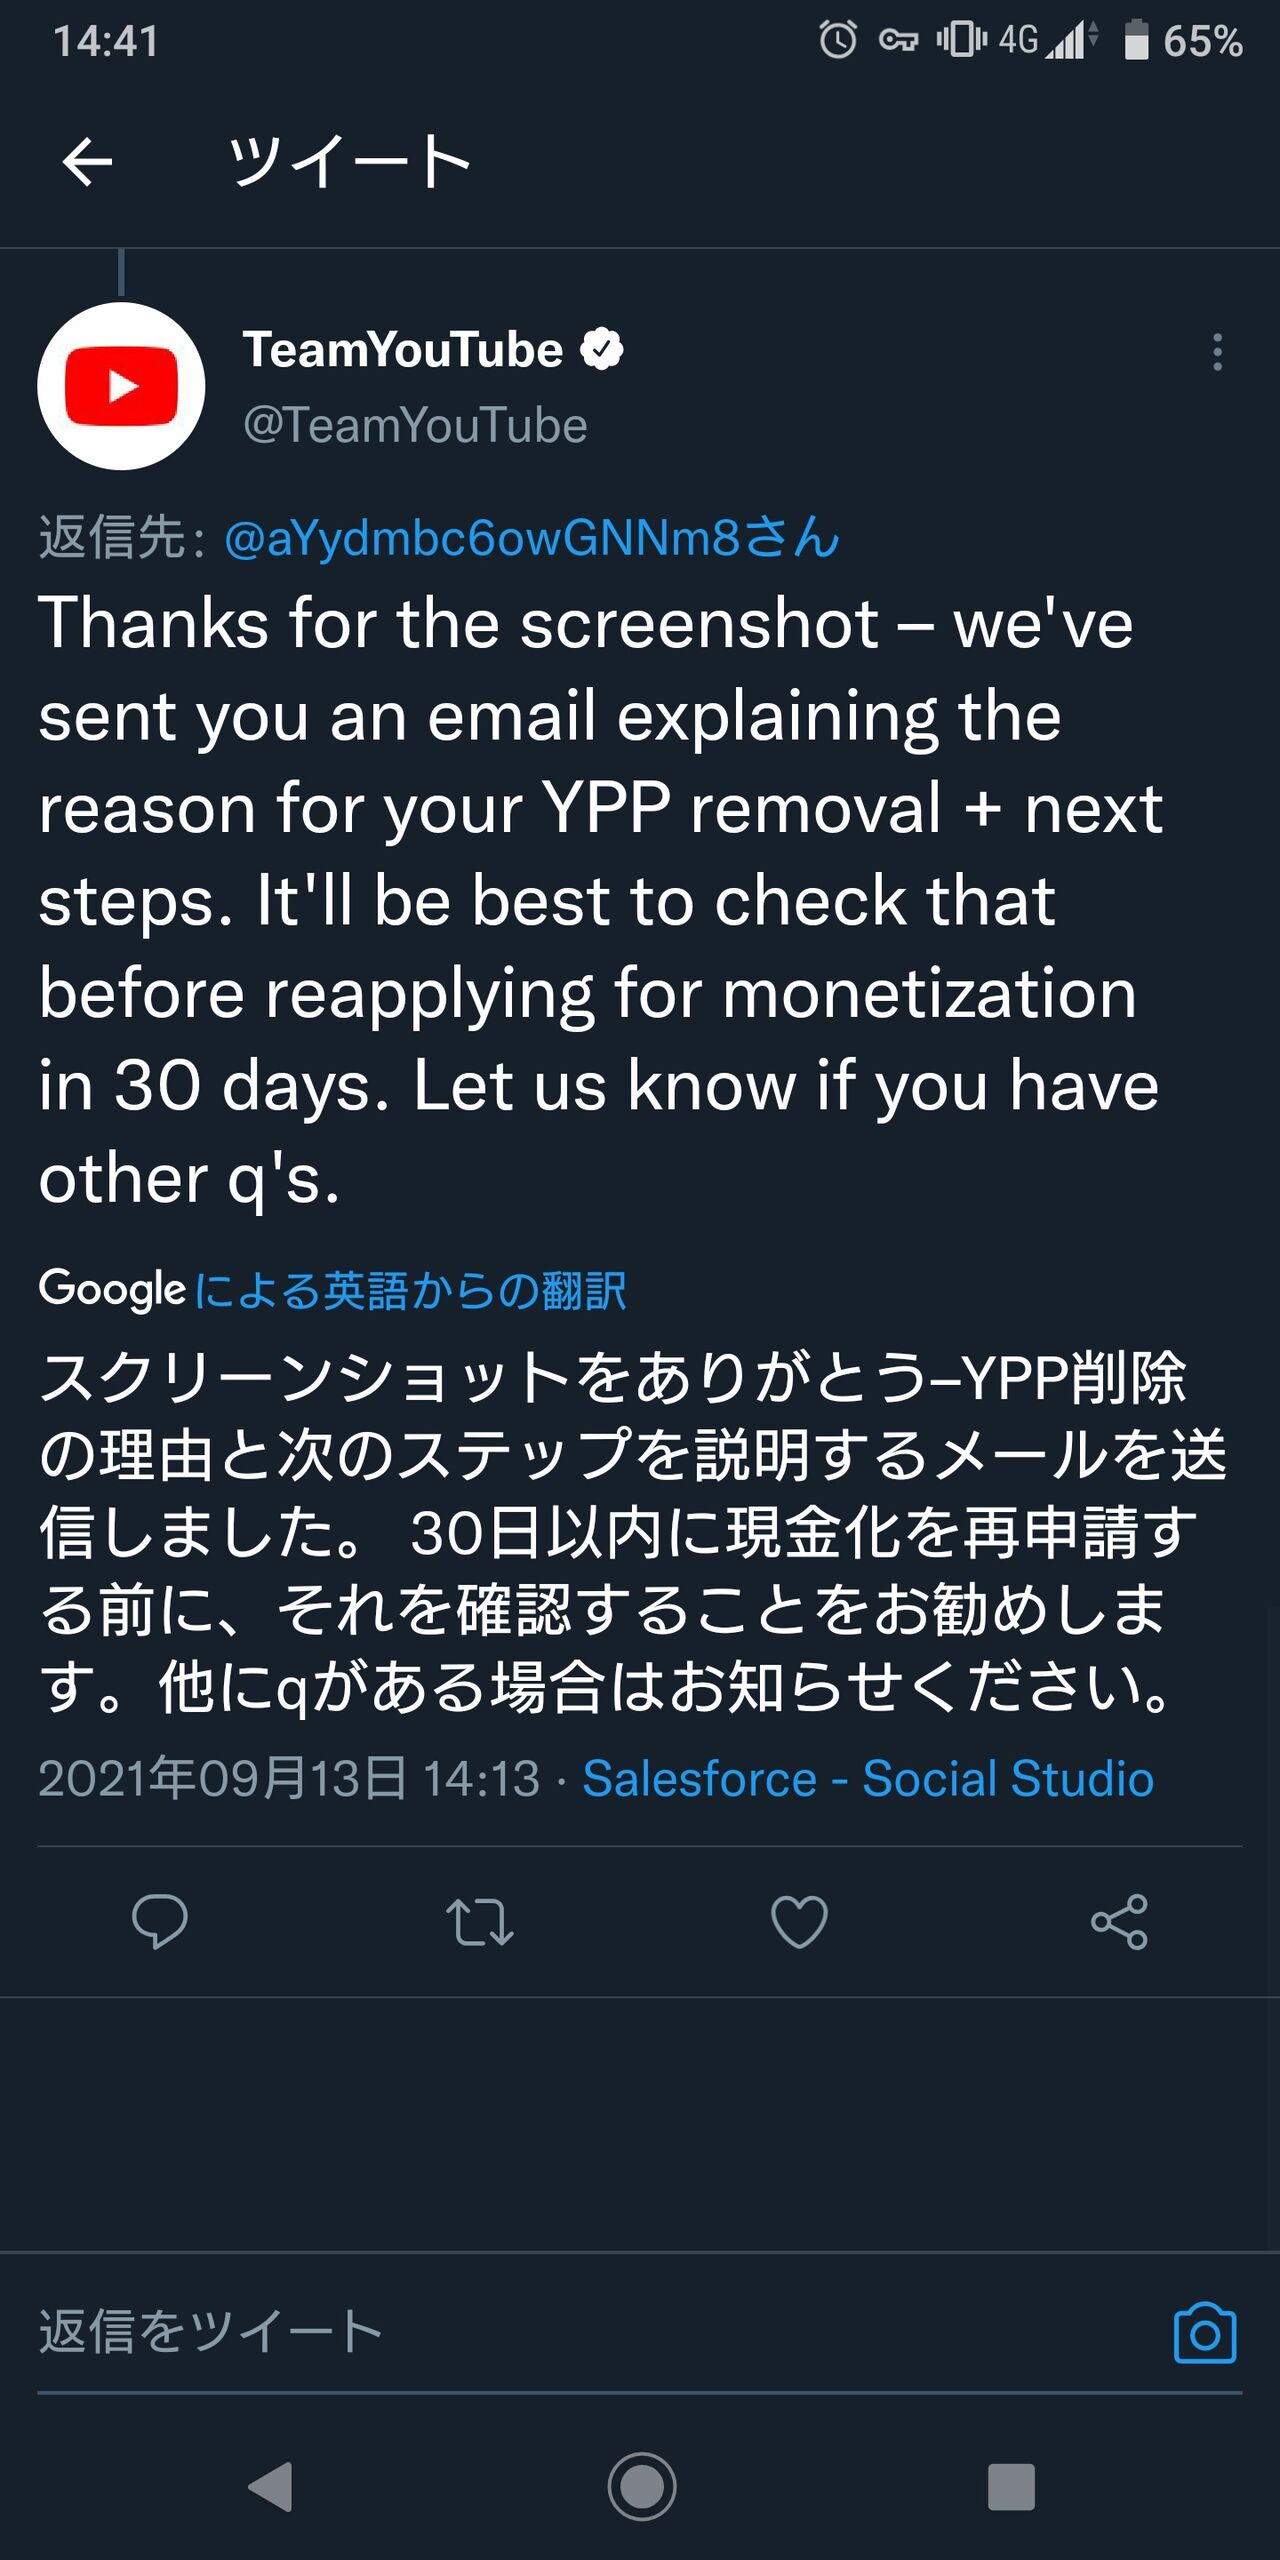Tap the Android recent apps square
This screenshot has height=2560, width=1280.
tap(1011, 2486)
